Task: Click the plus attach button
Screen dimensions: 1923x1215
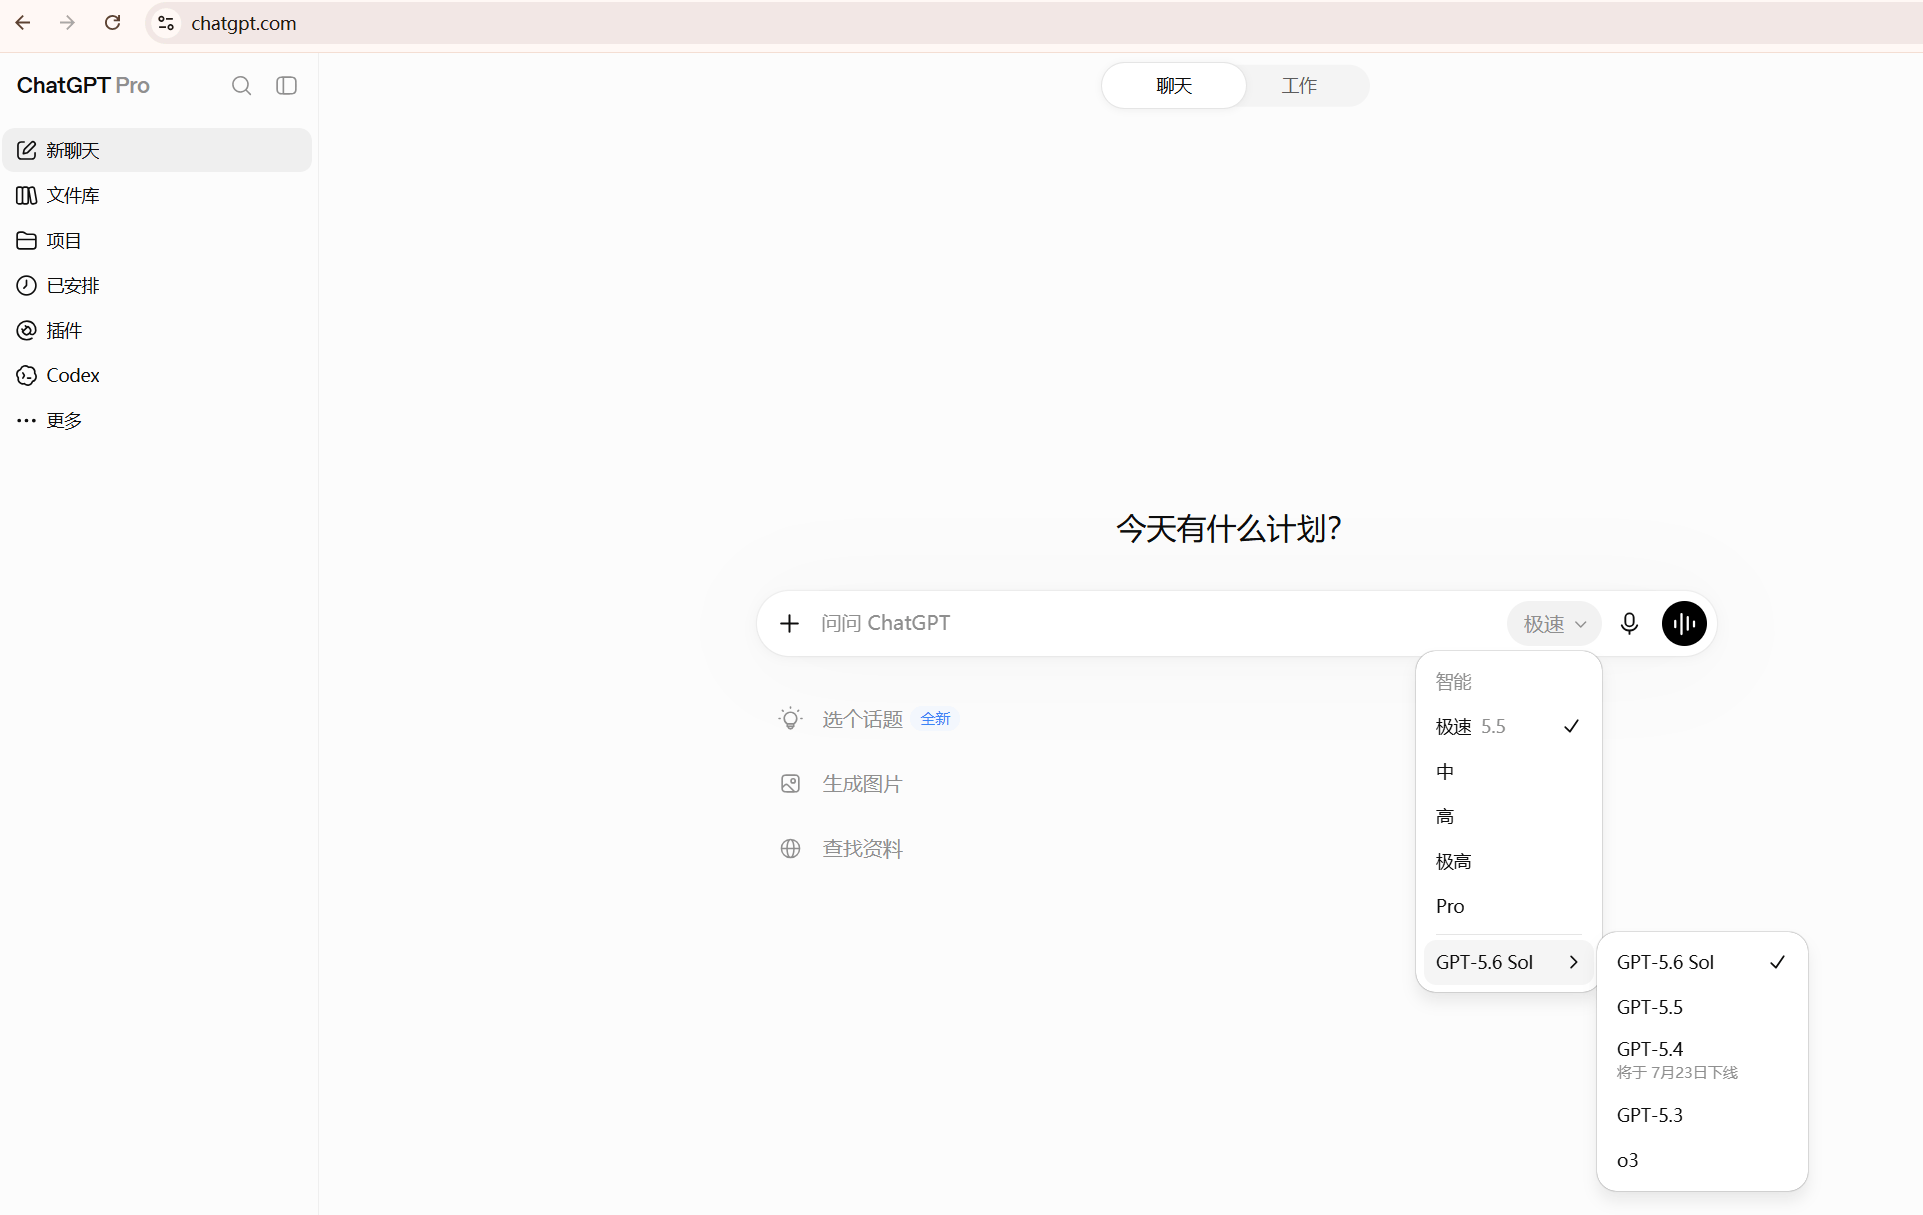Action: 789,623
